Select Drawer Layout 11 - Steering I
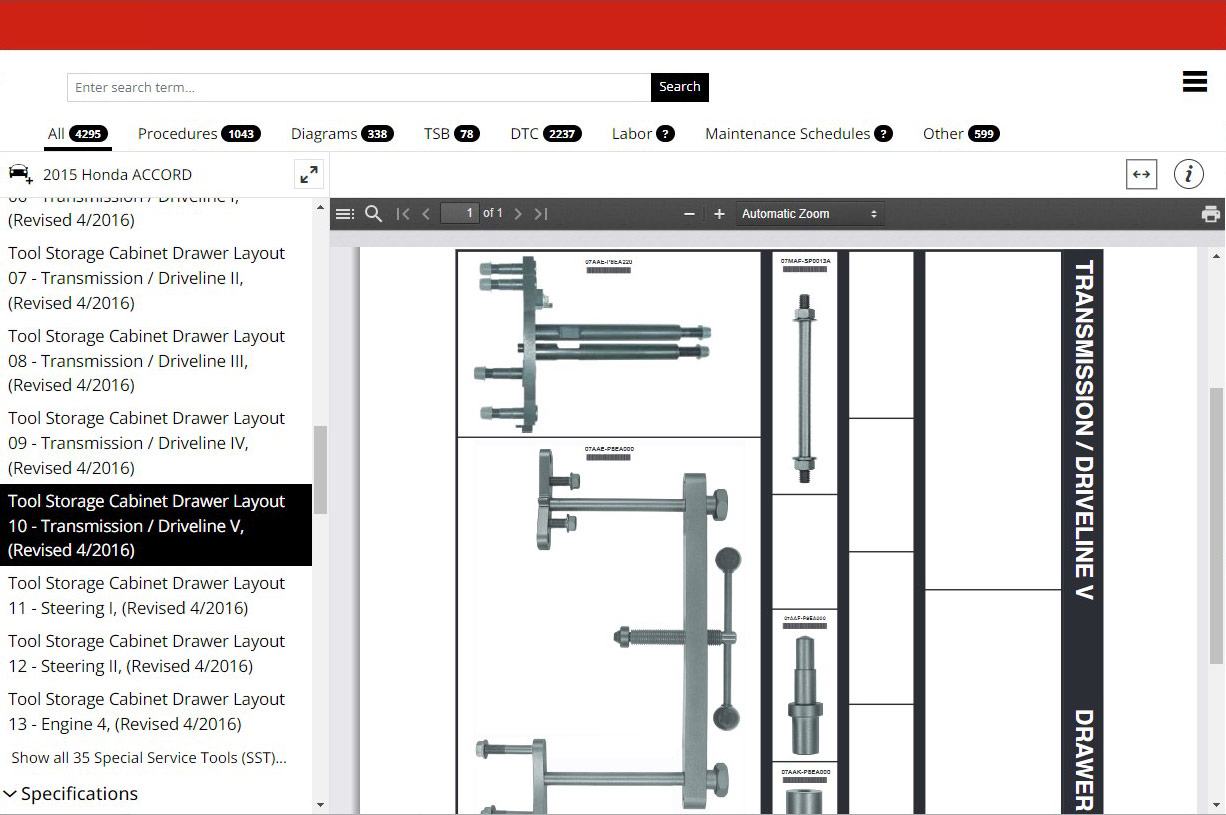This screenshot has height=815, width=1226. [x=147, y=596]
